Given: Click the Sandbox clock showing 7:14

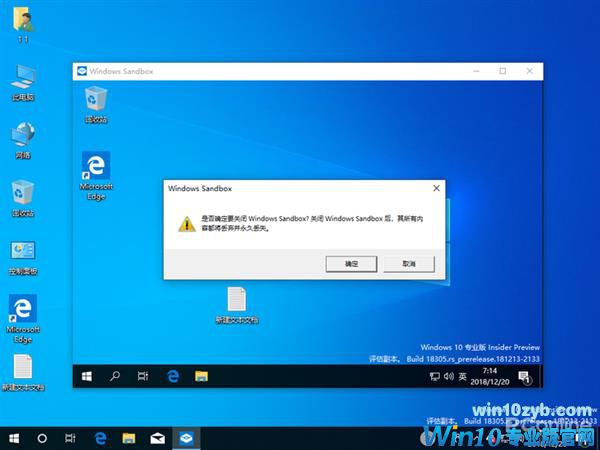Looking at the screenshot, I should pos(490,376).
